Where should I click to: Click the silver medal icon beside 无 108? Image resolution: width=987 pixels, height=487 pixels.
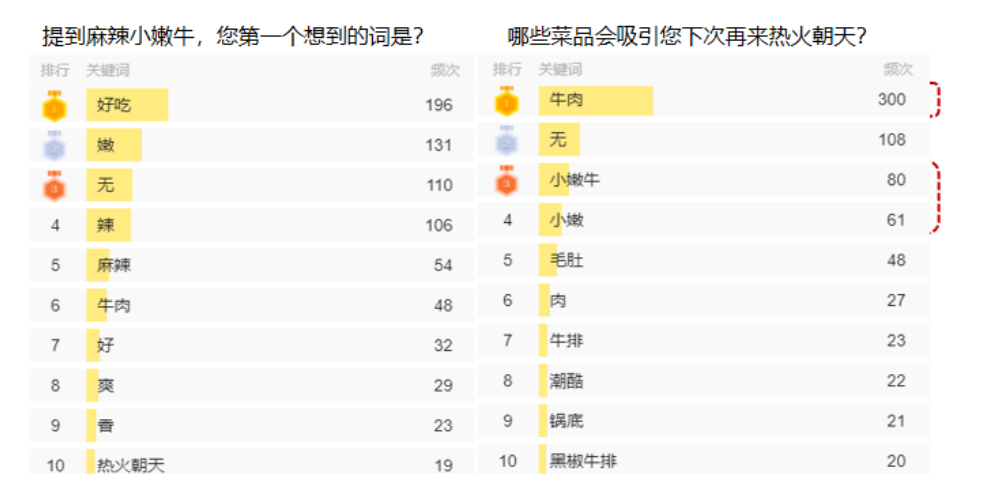click(507, 140)
